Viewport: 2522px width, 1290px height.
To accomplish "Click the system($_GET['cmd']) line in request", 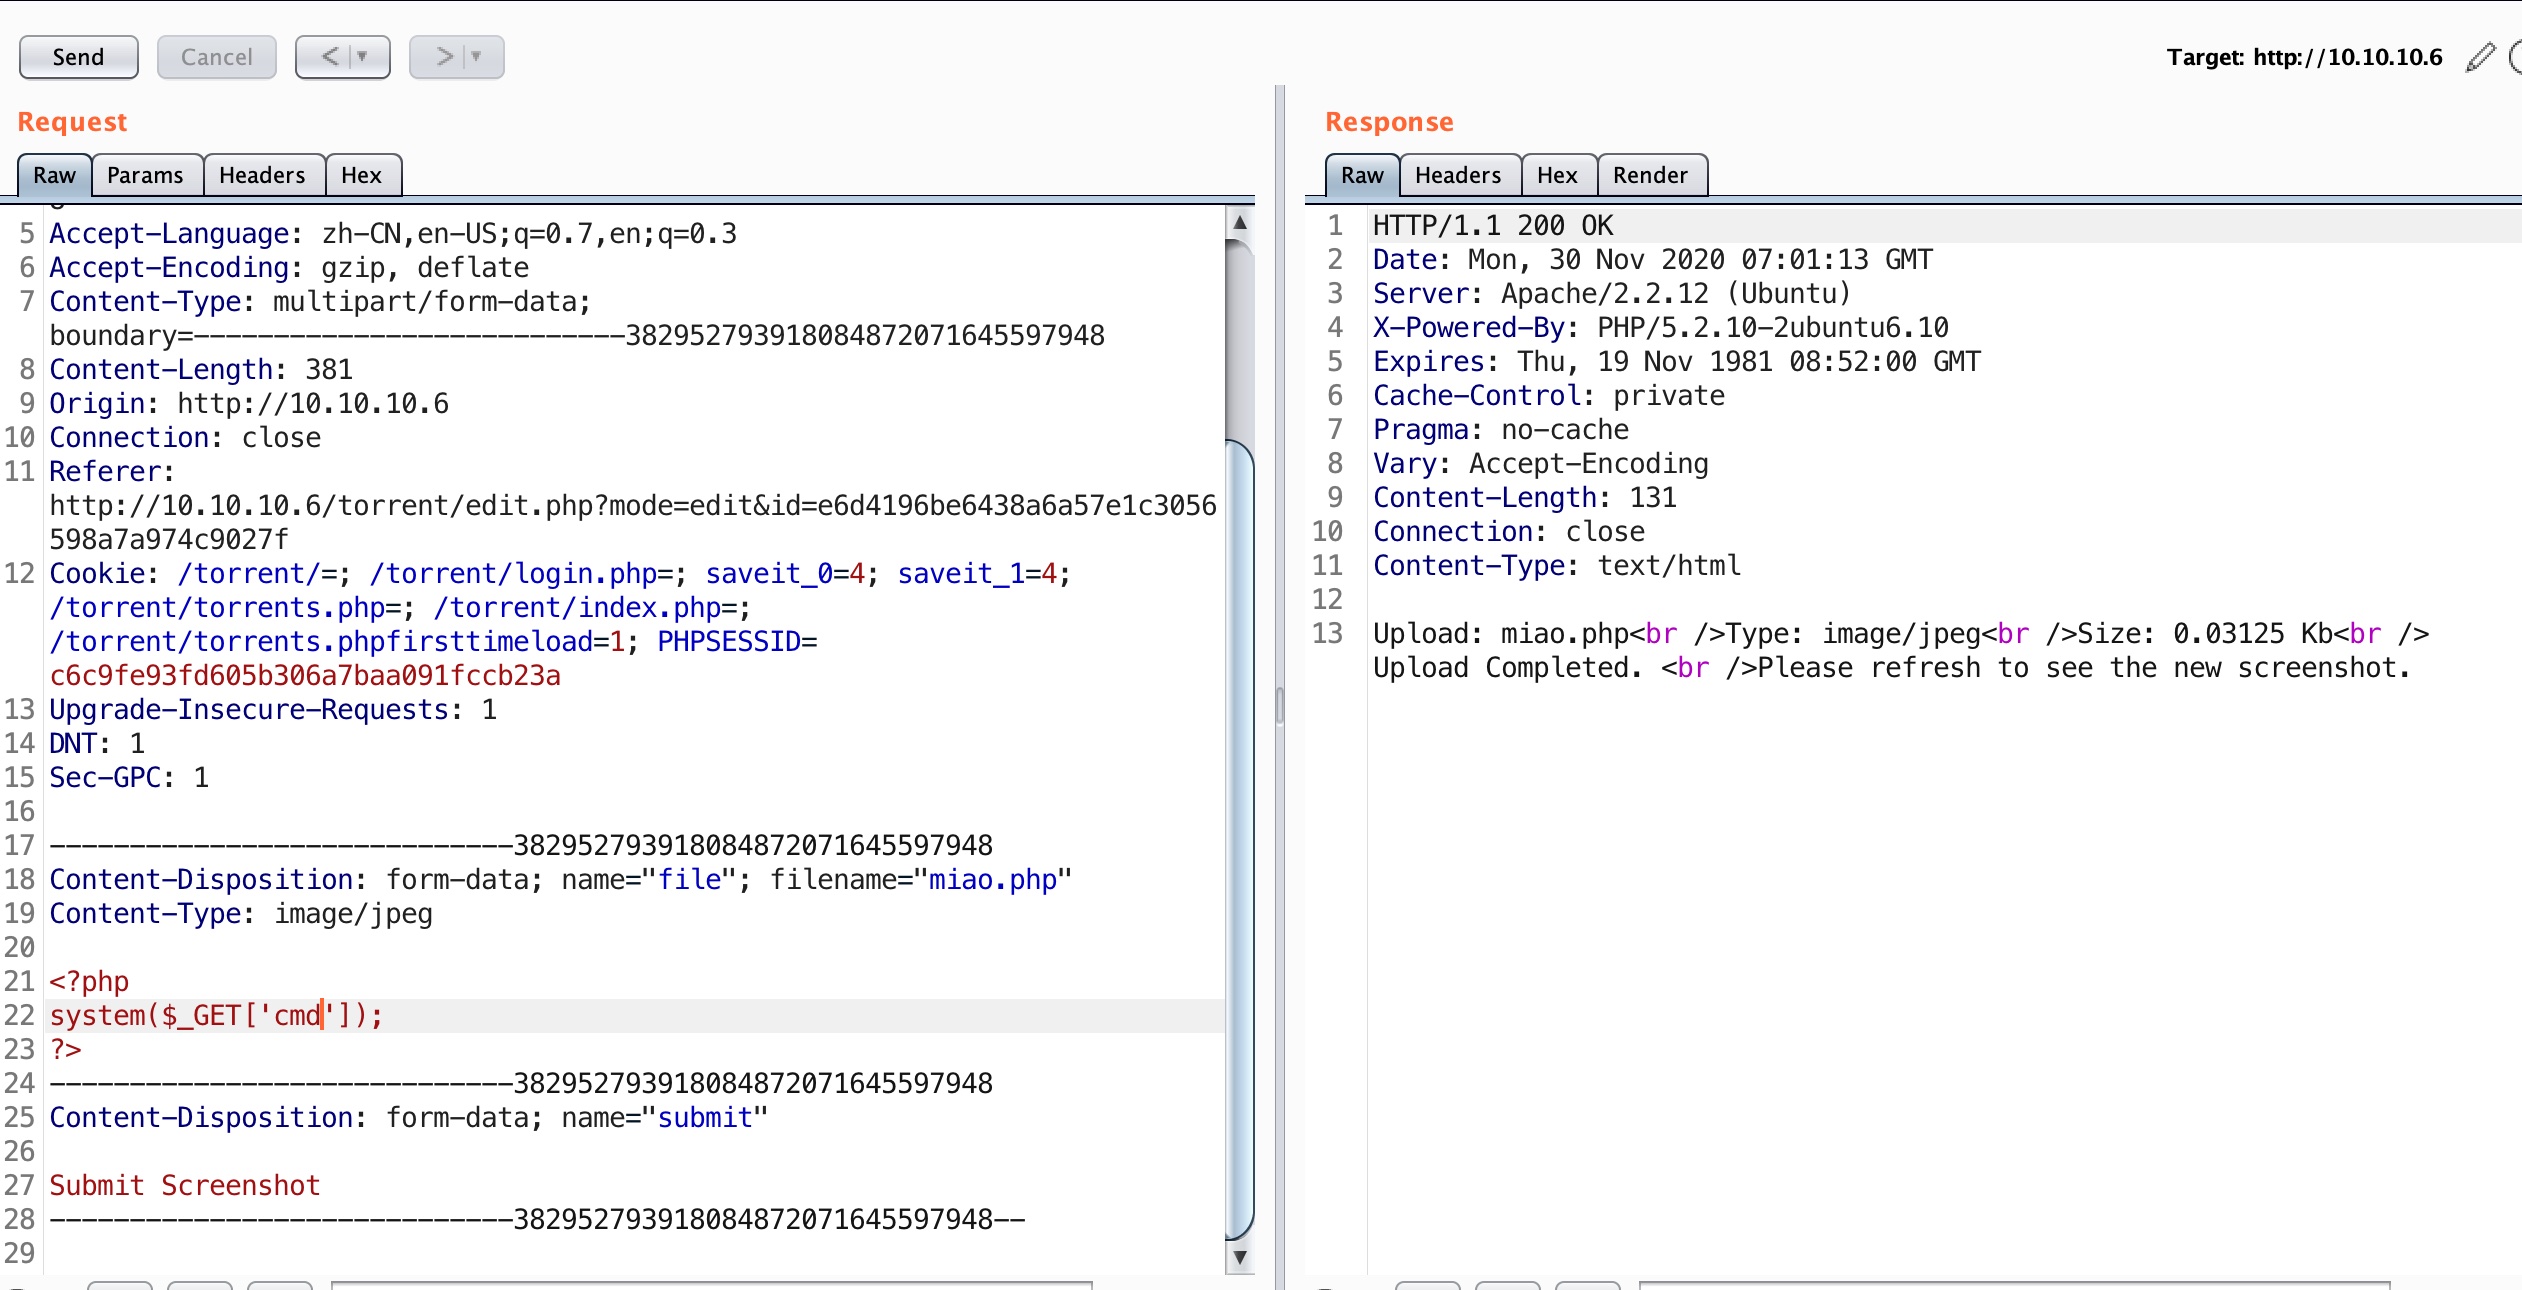I will tap(216, 1016).
